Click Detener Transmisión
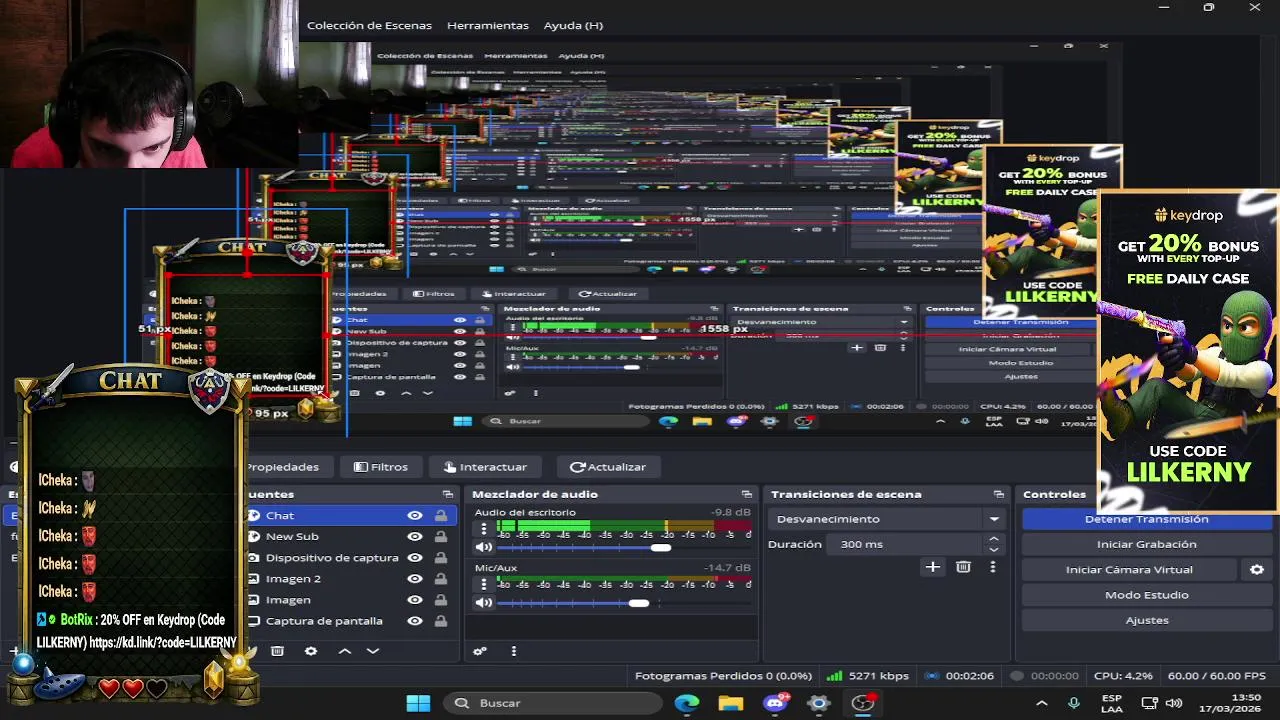 coord(1146,519)
